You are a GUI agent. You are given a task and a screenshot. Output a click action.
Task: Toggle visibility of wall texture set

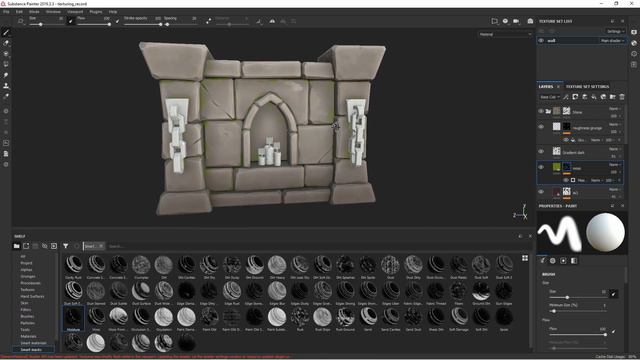(541, 40)
